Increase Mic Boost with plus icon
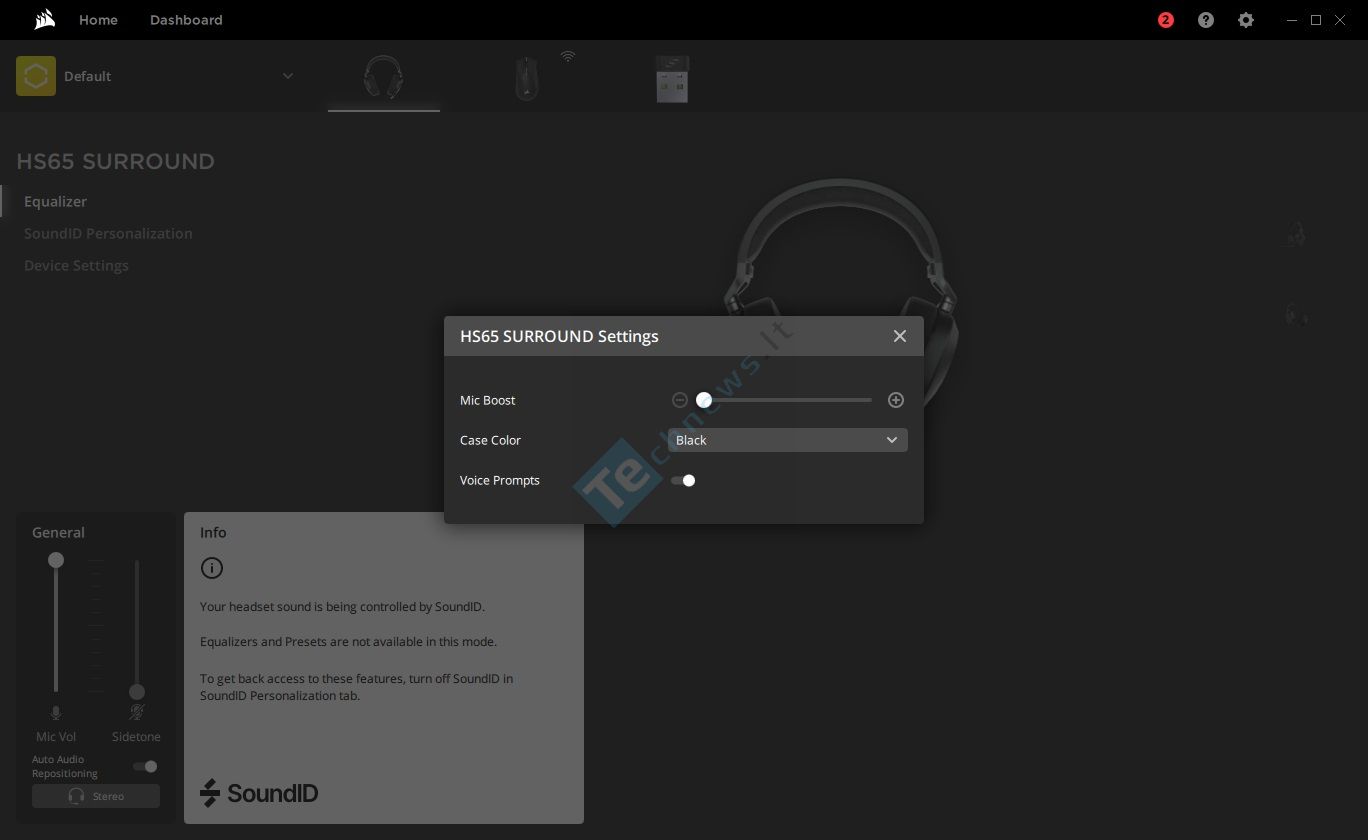 click(x=896, y=400)
